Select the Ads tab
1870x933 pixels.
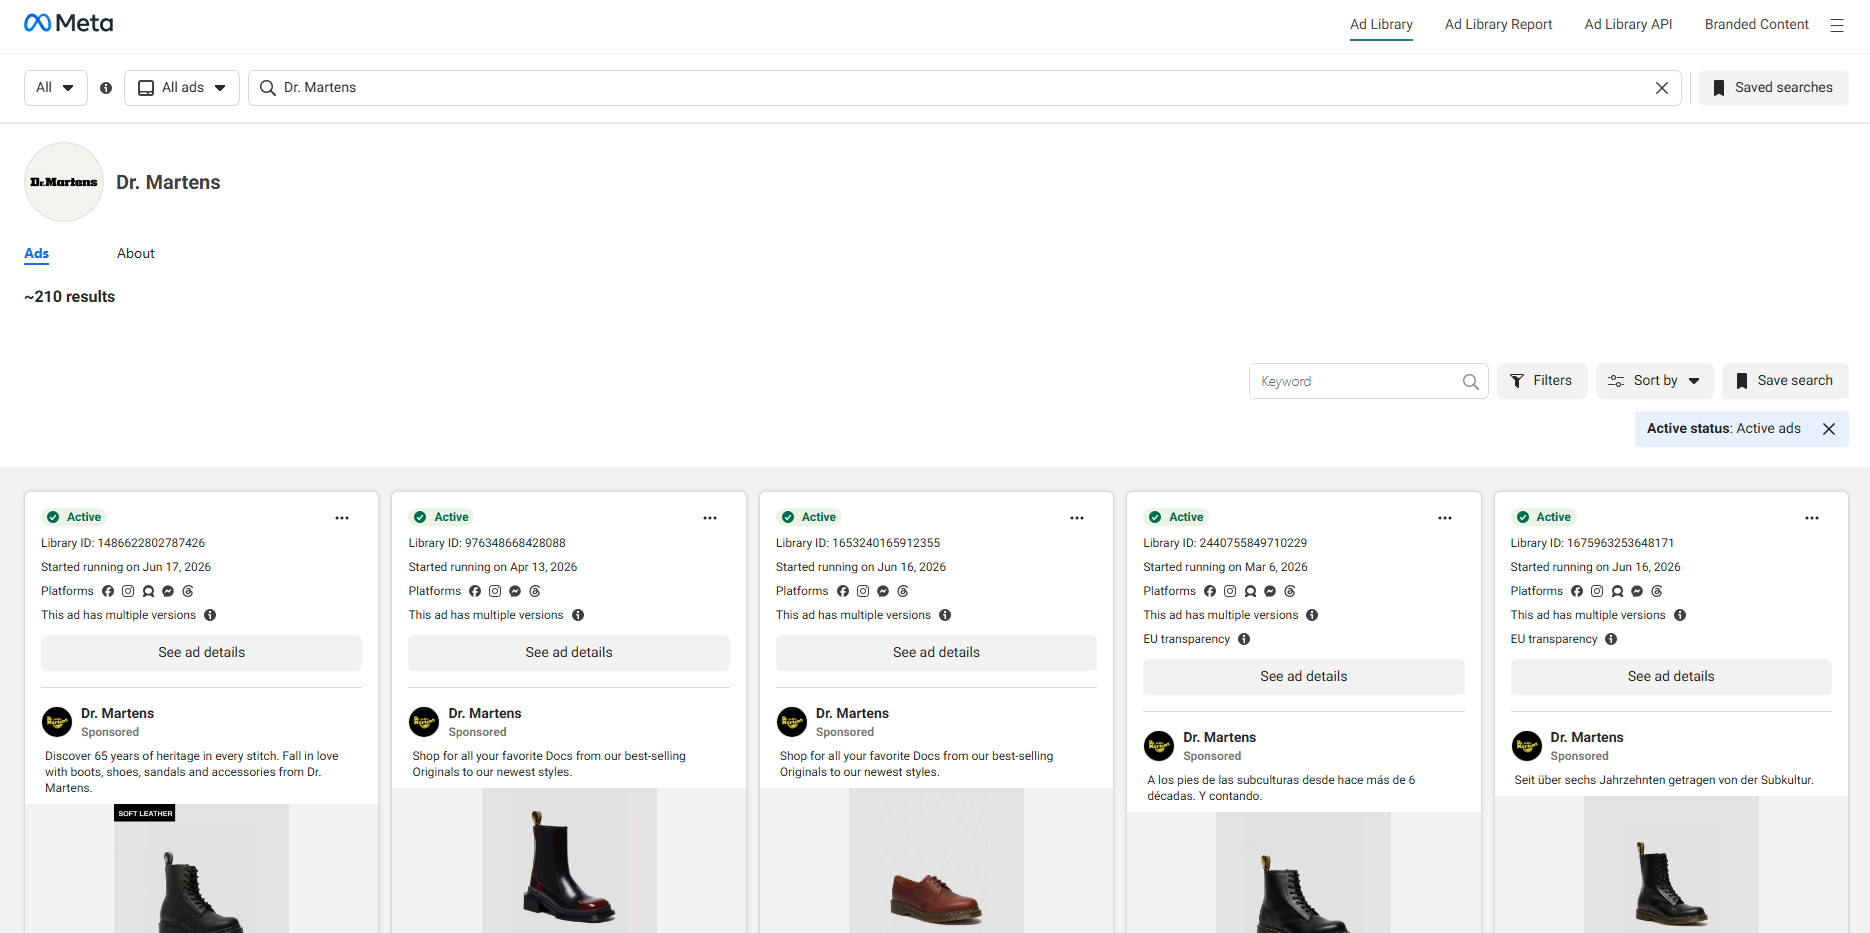point(37,254)
